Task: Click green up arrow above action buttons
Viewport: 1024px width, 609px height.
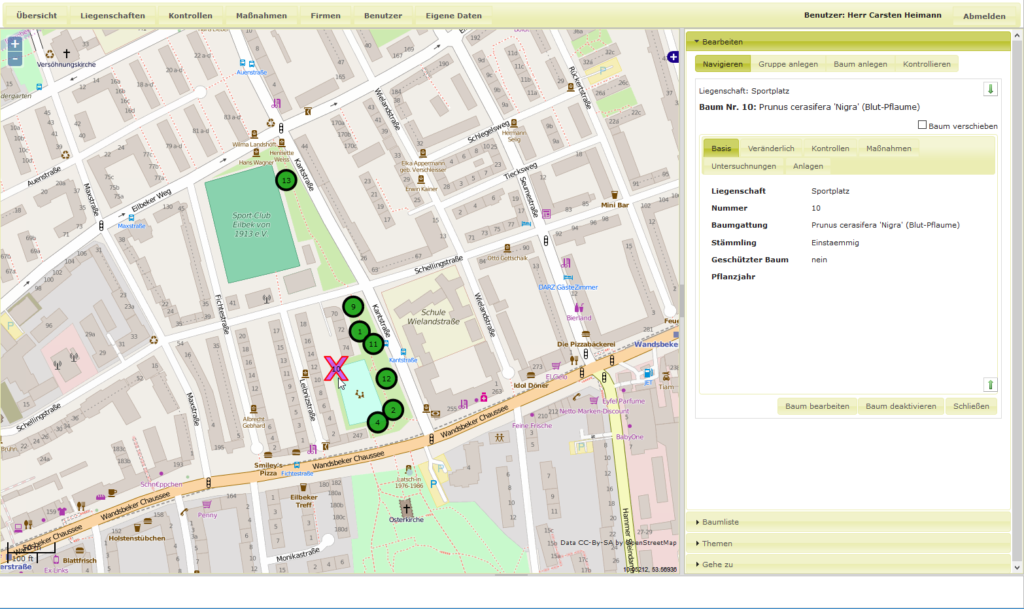Action: (x=990, y=384)
